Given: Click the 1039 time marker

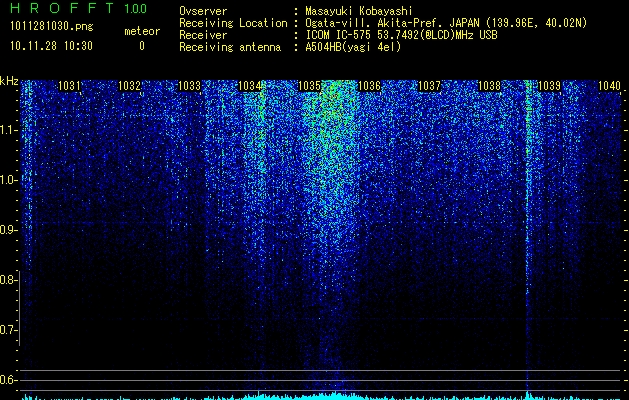Looking at the screenshot, I should [x=549, y=85].
